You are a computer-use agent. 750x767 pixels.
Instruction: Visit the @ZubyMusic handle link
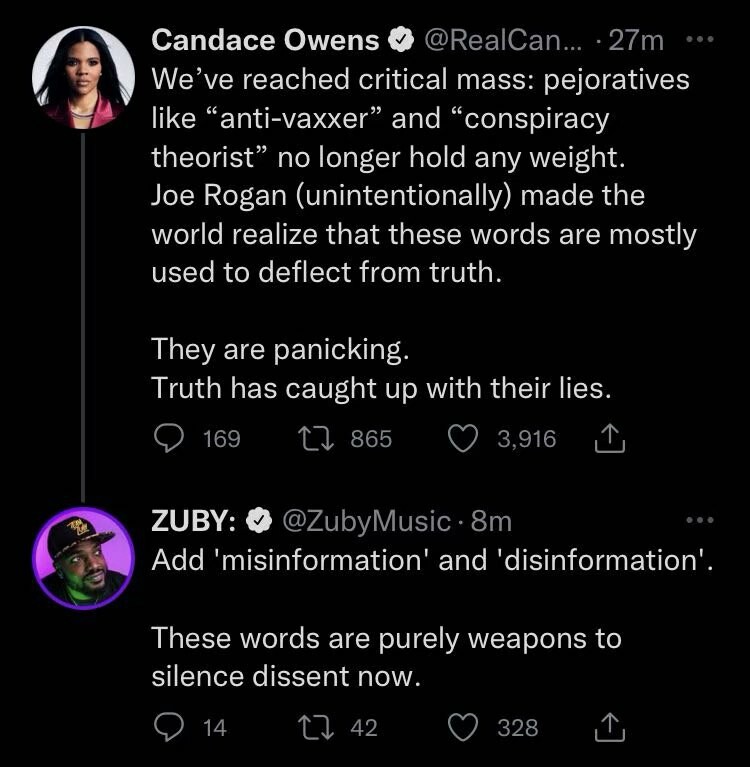pyautogui.click(x=366, y=521)
